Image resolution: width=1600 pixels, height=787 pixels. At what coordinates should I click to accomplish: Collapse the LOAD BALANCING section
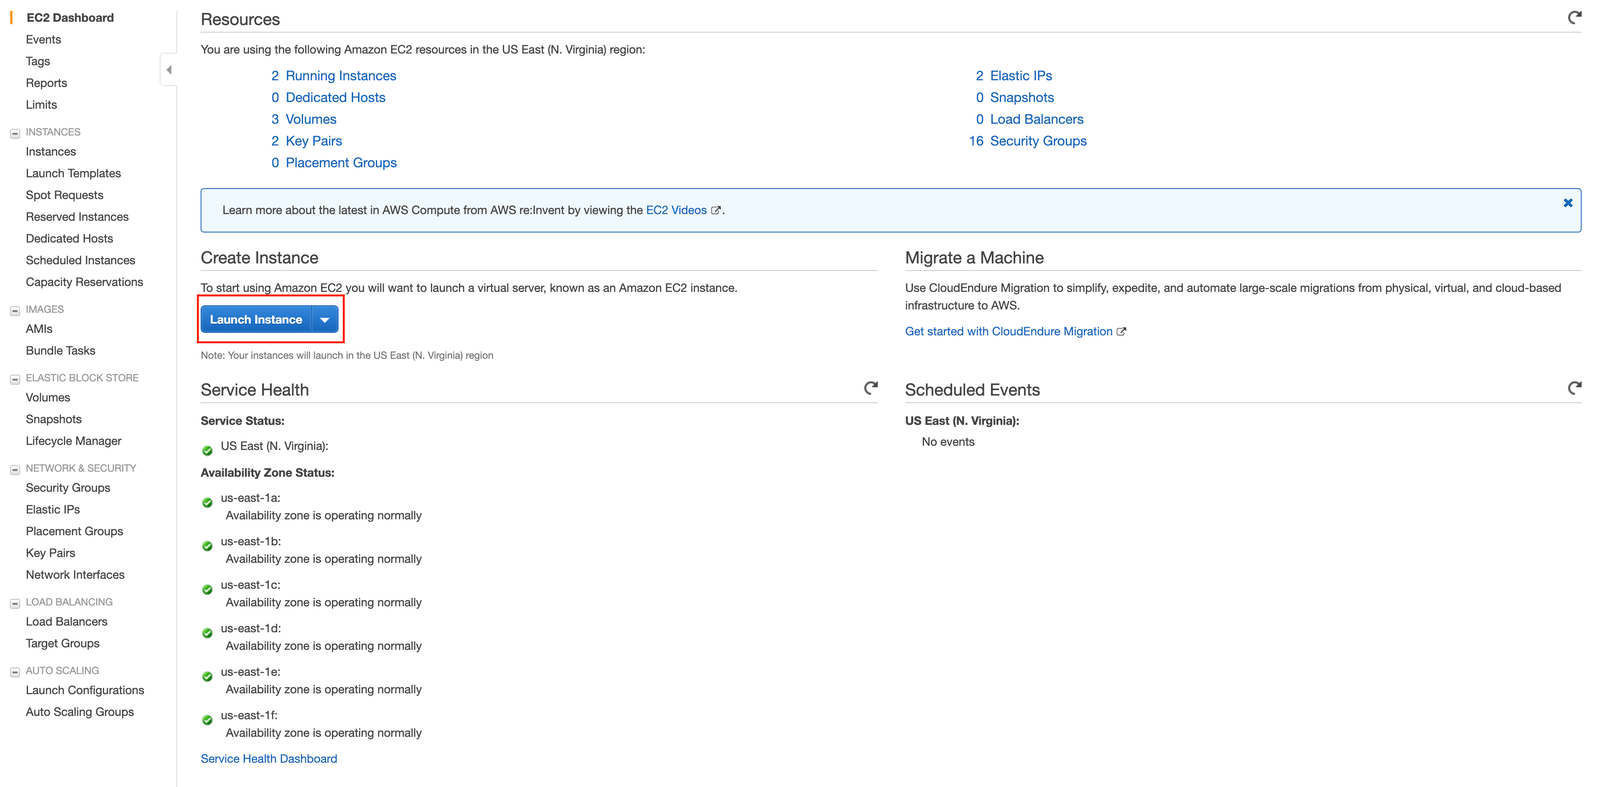tap(15, 603)
